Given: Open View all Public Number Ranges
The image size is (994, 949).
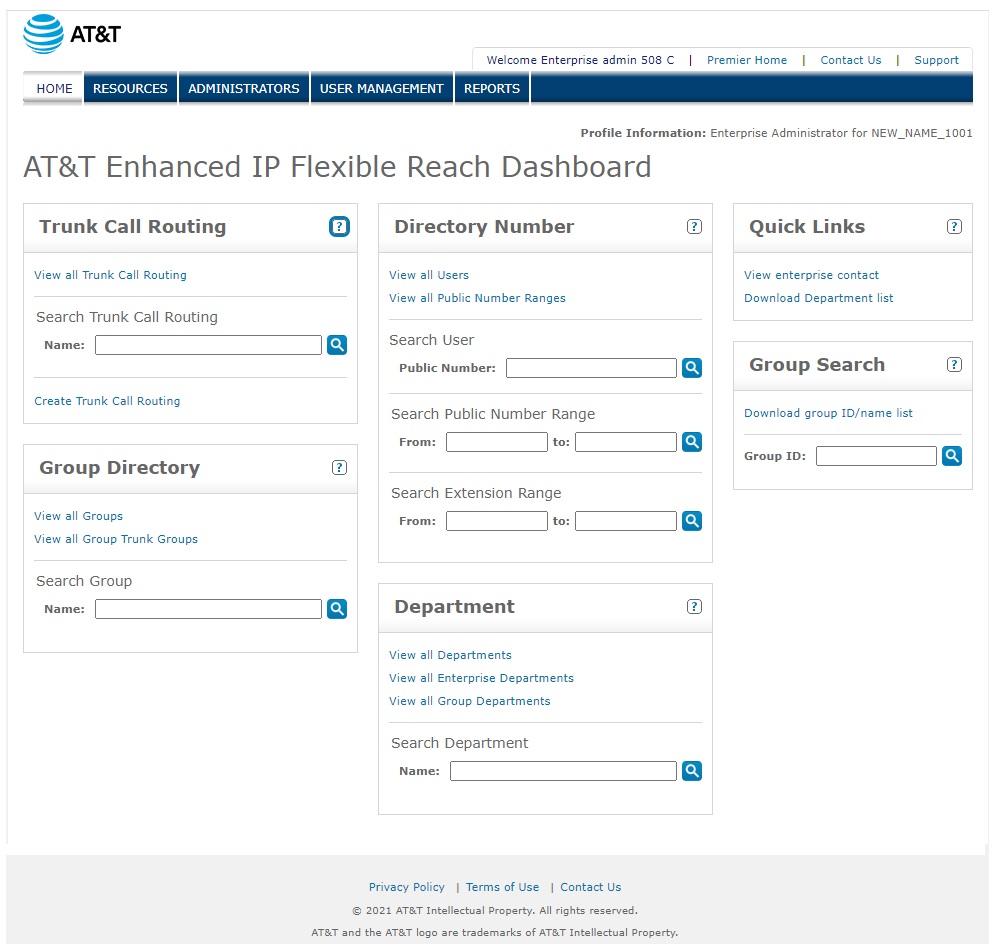Looking at the screenshot, I should point(477,298).
